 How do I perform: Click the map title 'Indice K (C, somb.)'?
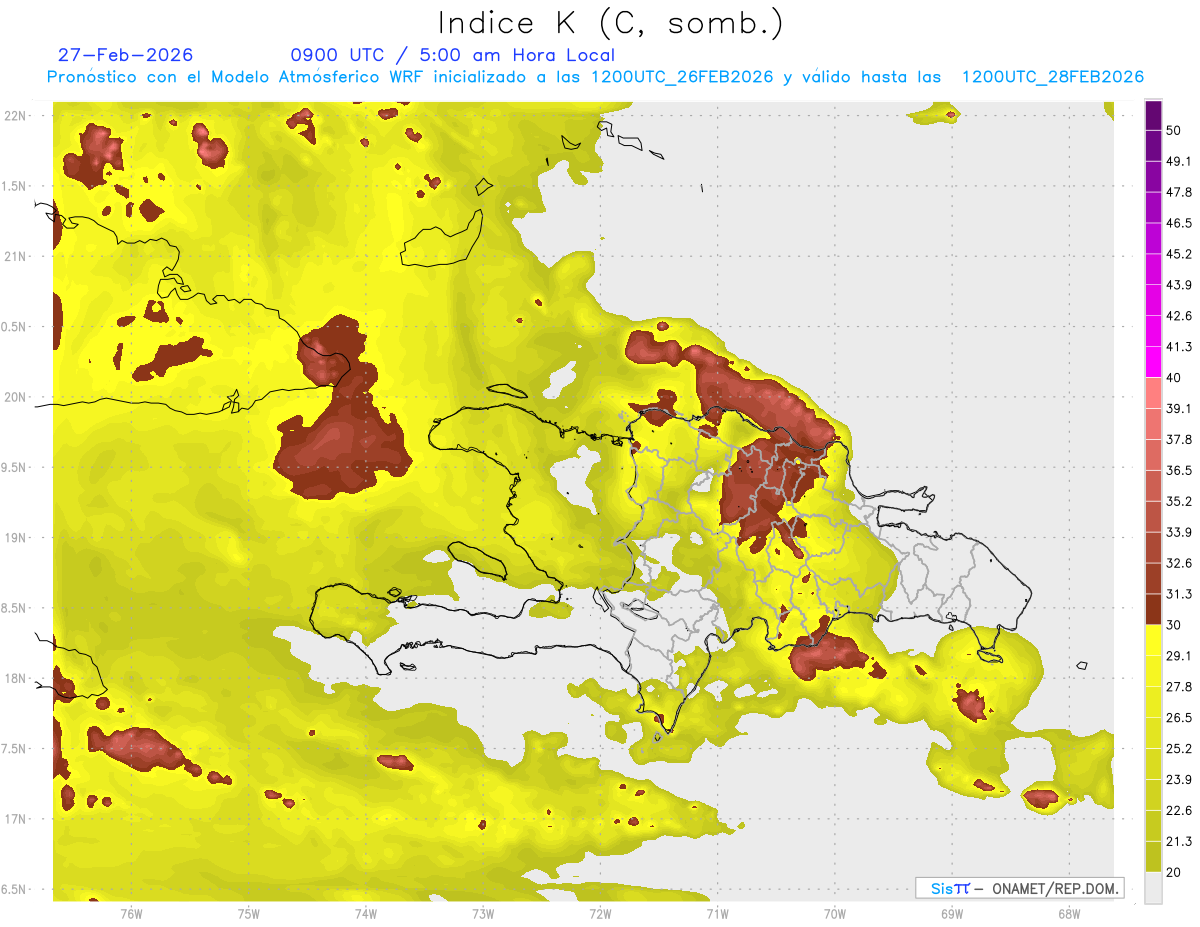pos(610,23)
